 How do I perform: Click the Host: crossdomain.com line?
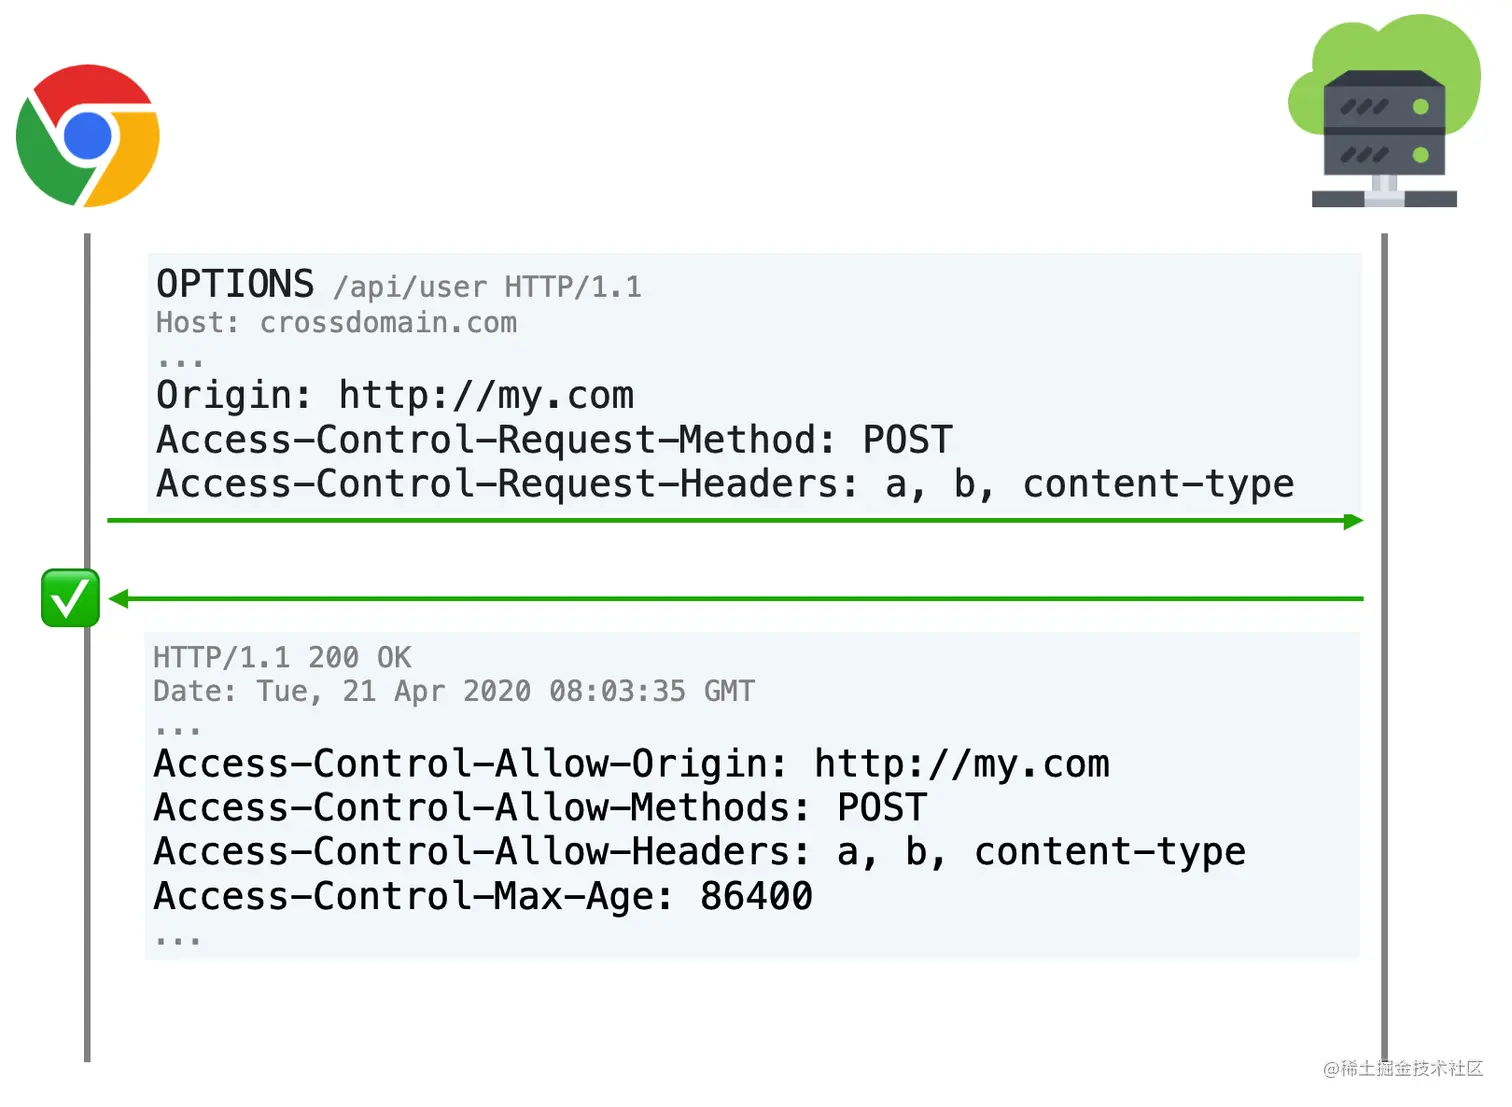(x=336, y=323)
